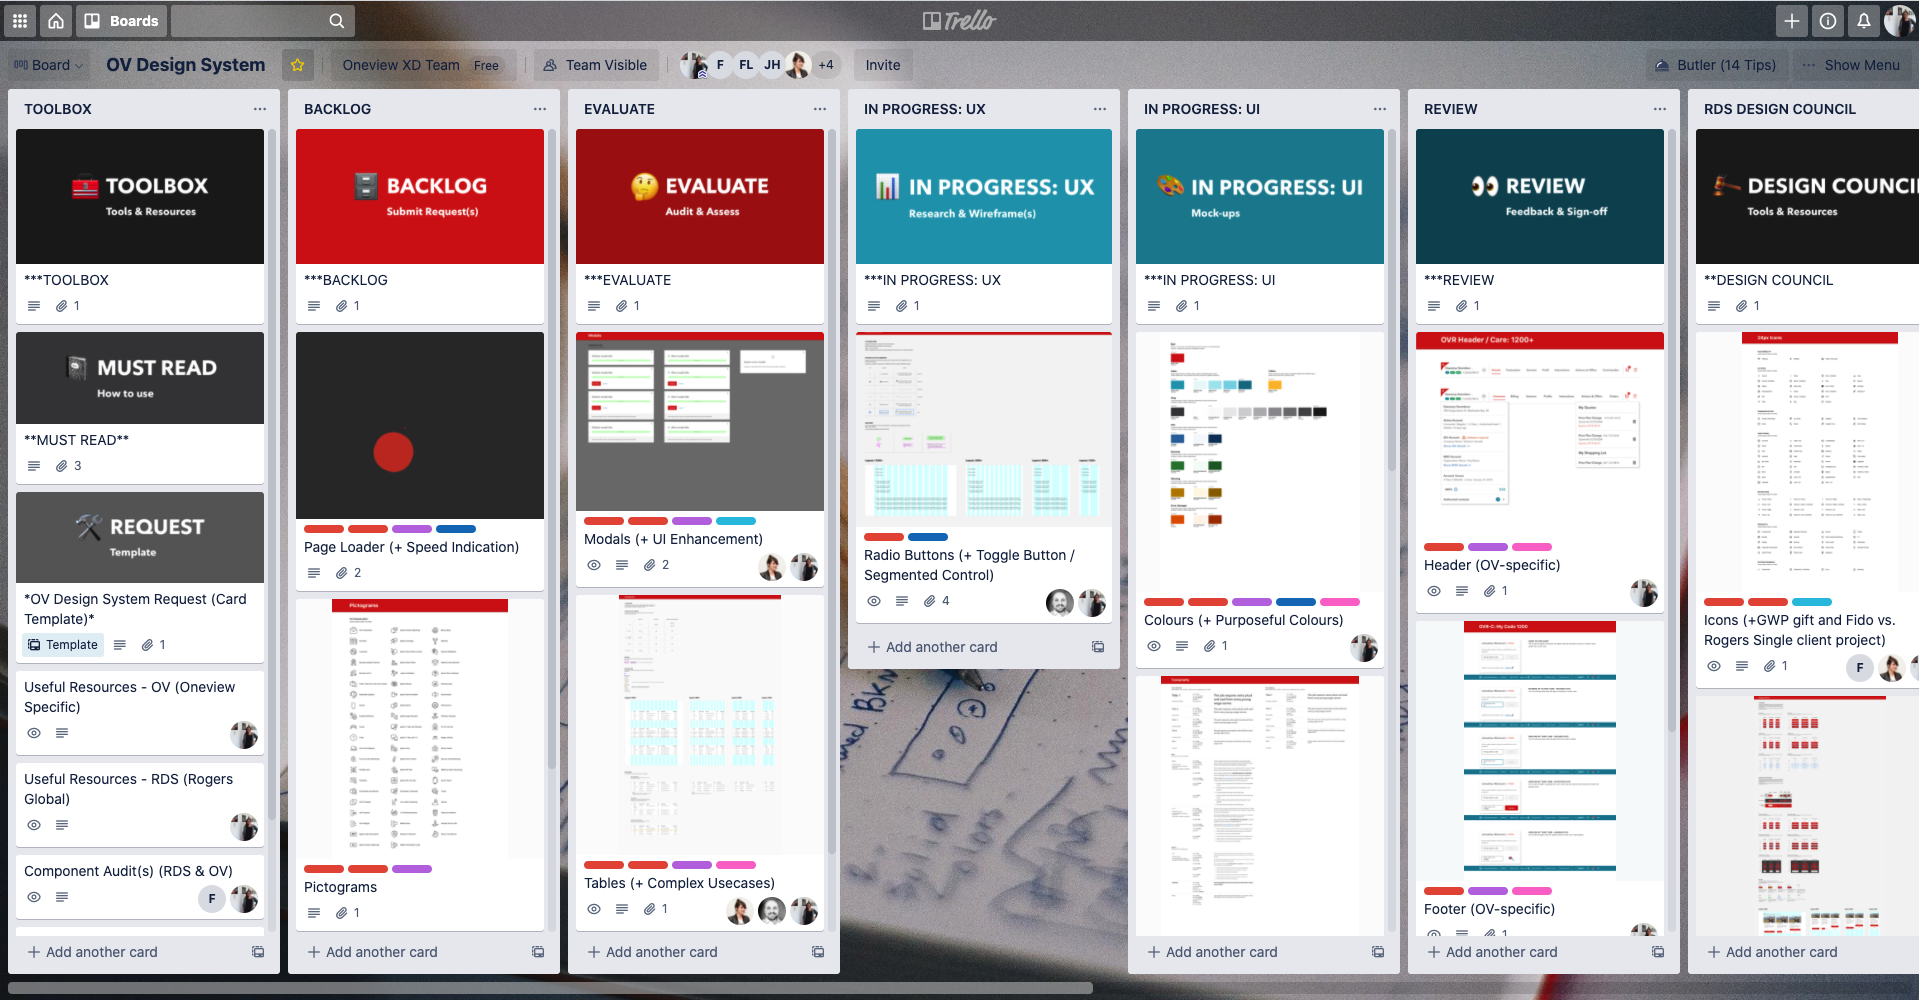This screenshot has height=1000, width=1919.
Task: Toggle watch eye on Useful Resources - OV card
Action: [34, 733]
